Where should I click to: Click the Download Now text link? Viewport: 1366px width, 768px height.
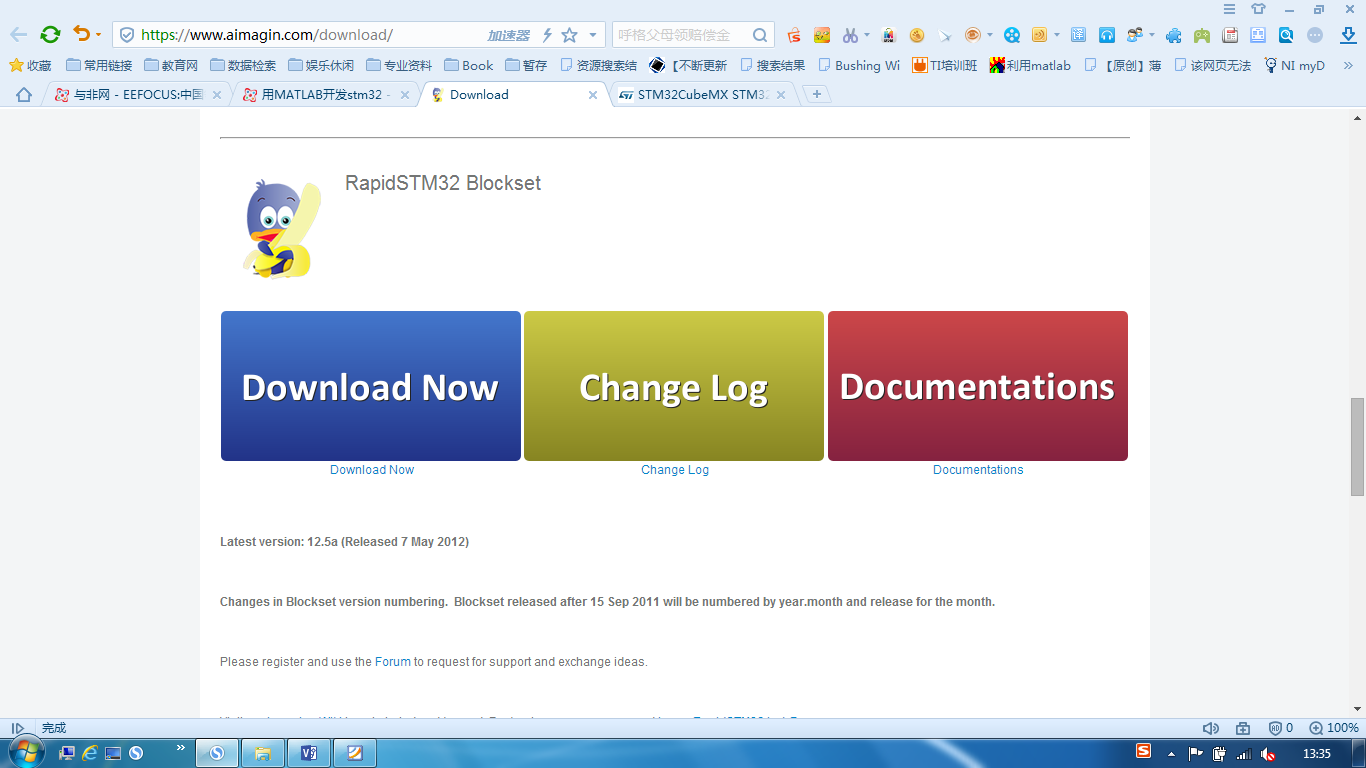tap(372, 470)
